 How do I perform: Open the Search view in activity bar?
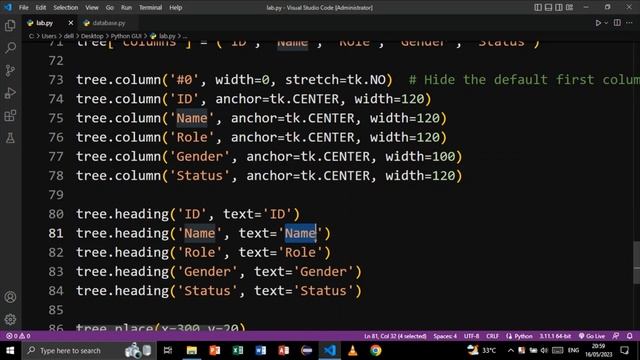pos(10,48)
